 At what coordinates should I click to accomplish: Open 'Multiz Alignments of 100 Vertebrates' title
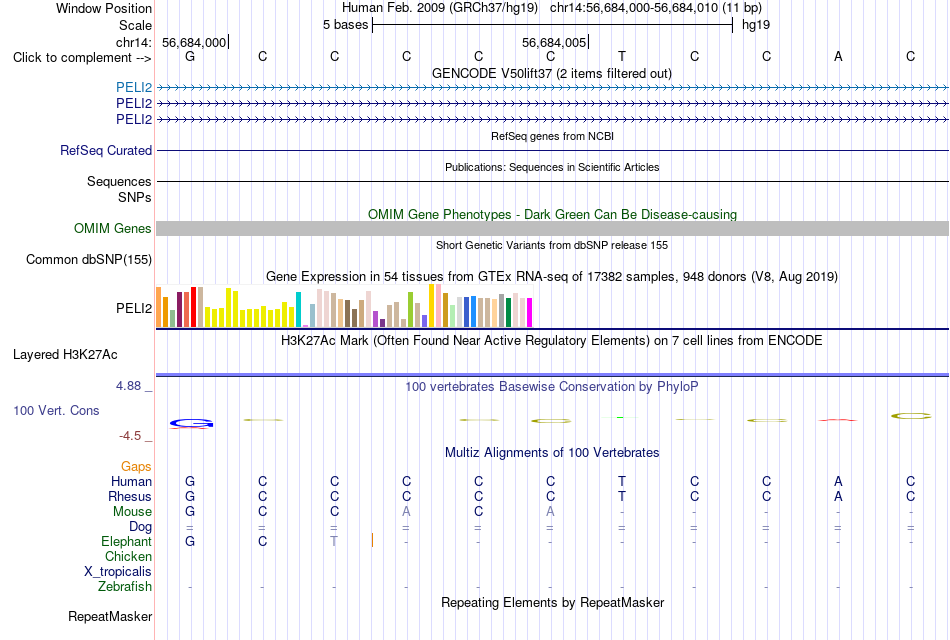click(552, 453)
